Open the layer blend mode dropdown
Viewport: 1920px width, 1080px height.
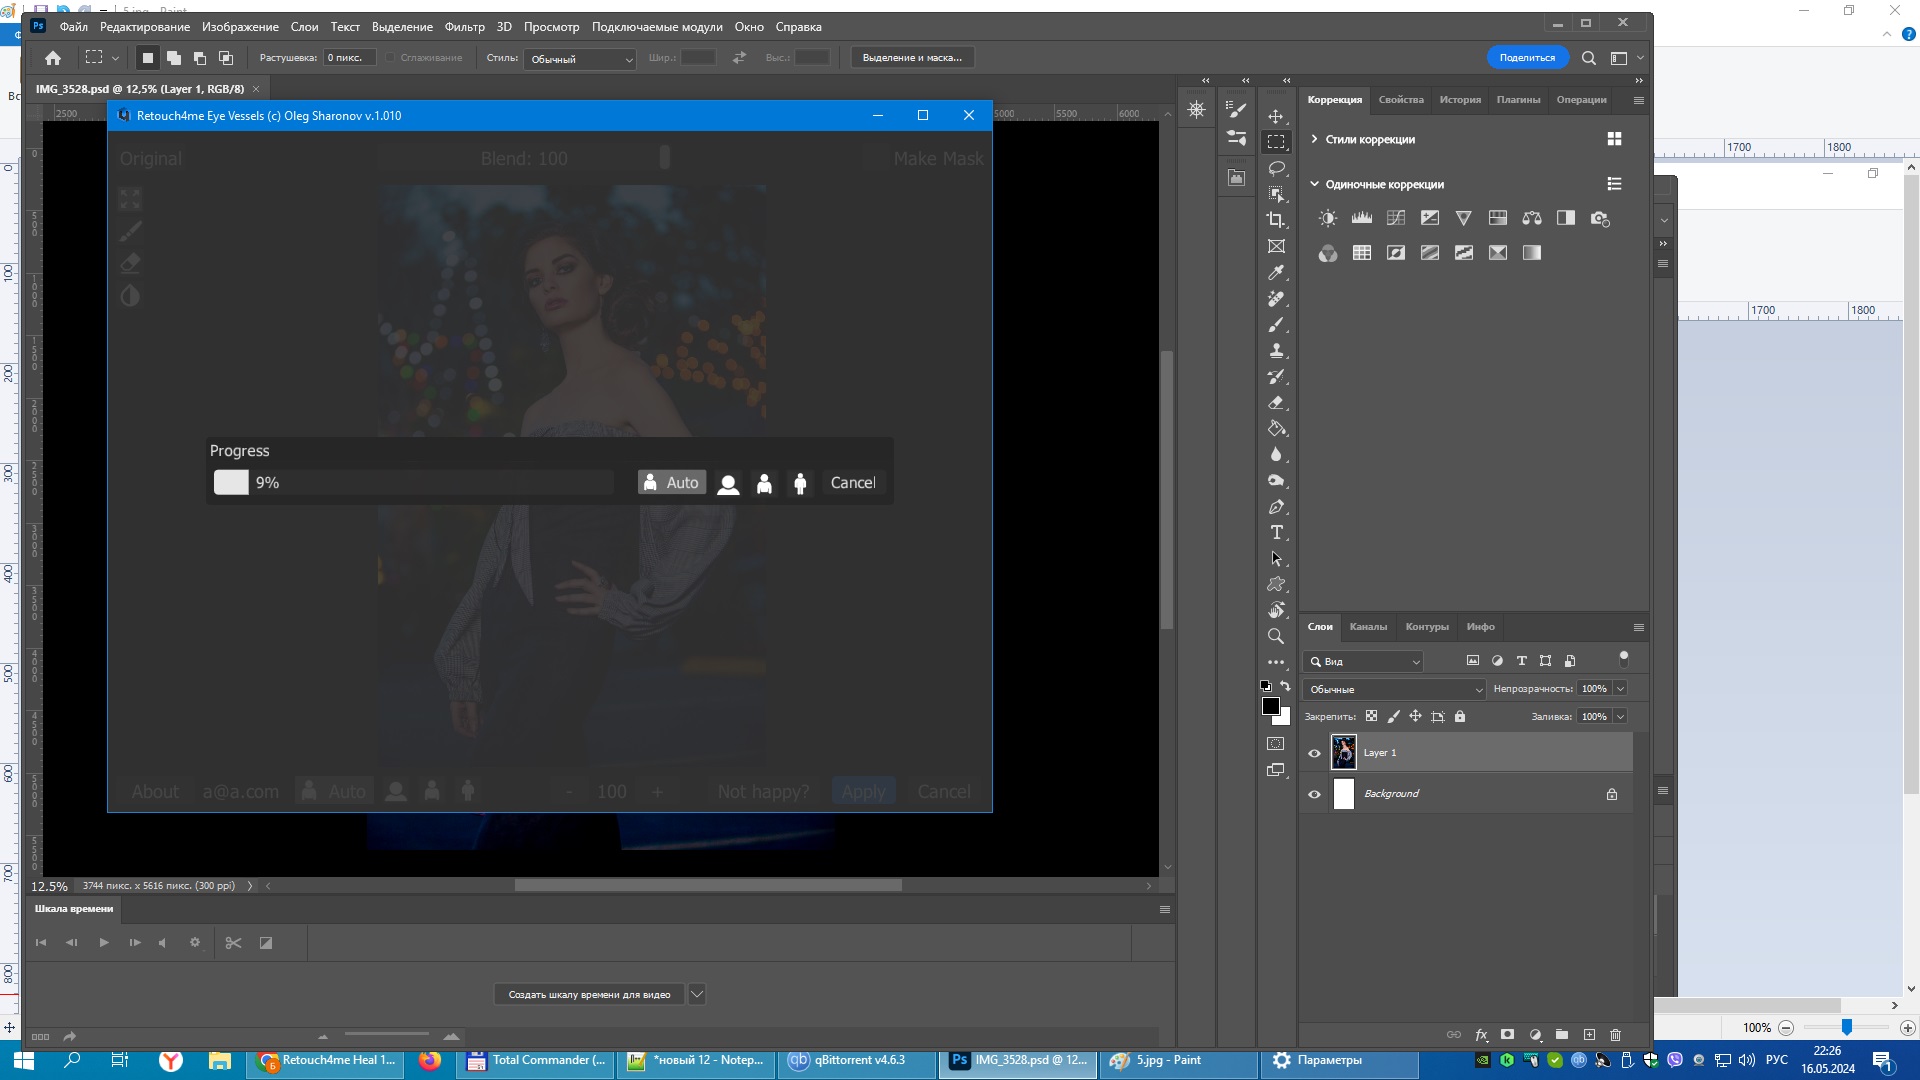[1394, 689]
